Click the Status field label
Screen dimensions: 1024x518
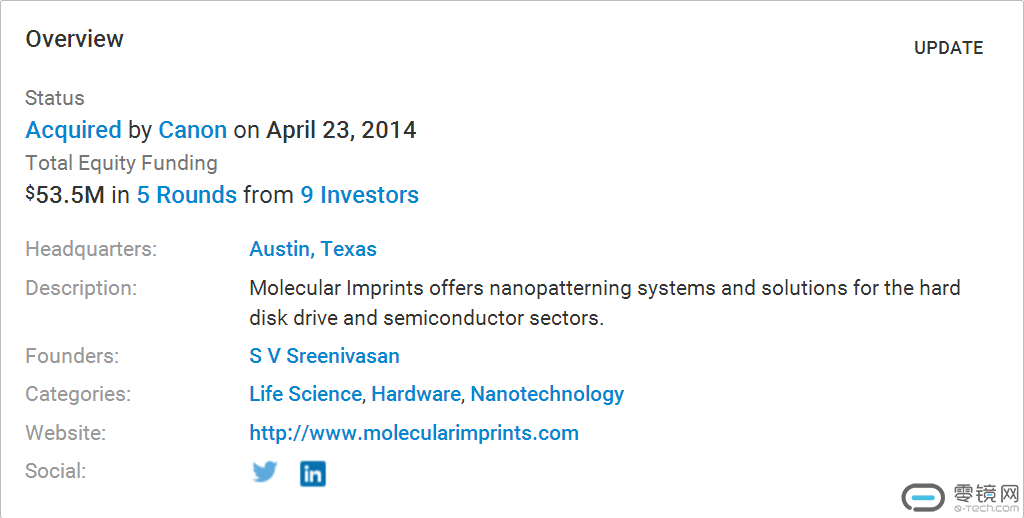tap(55, 98)
